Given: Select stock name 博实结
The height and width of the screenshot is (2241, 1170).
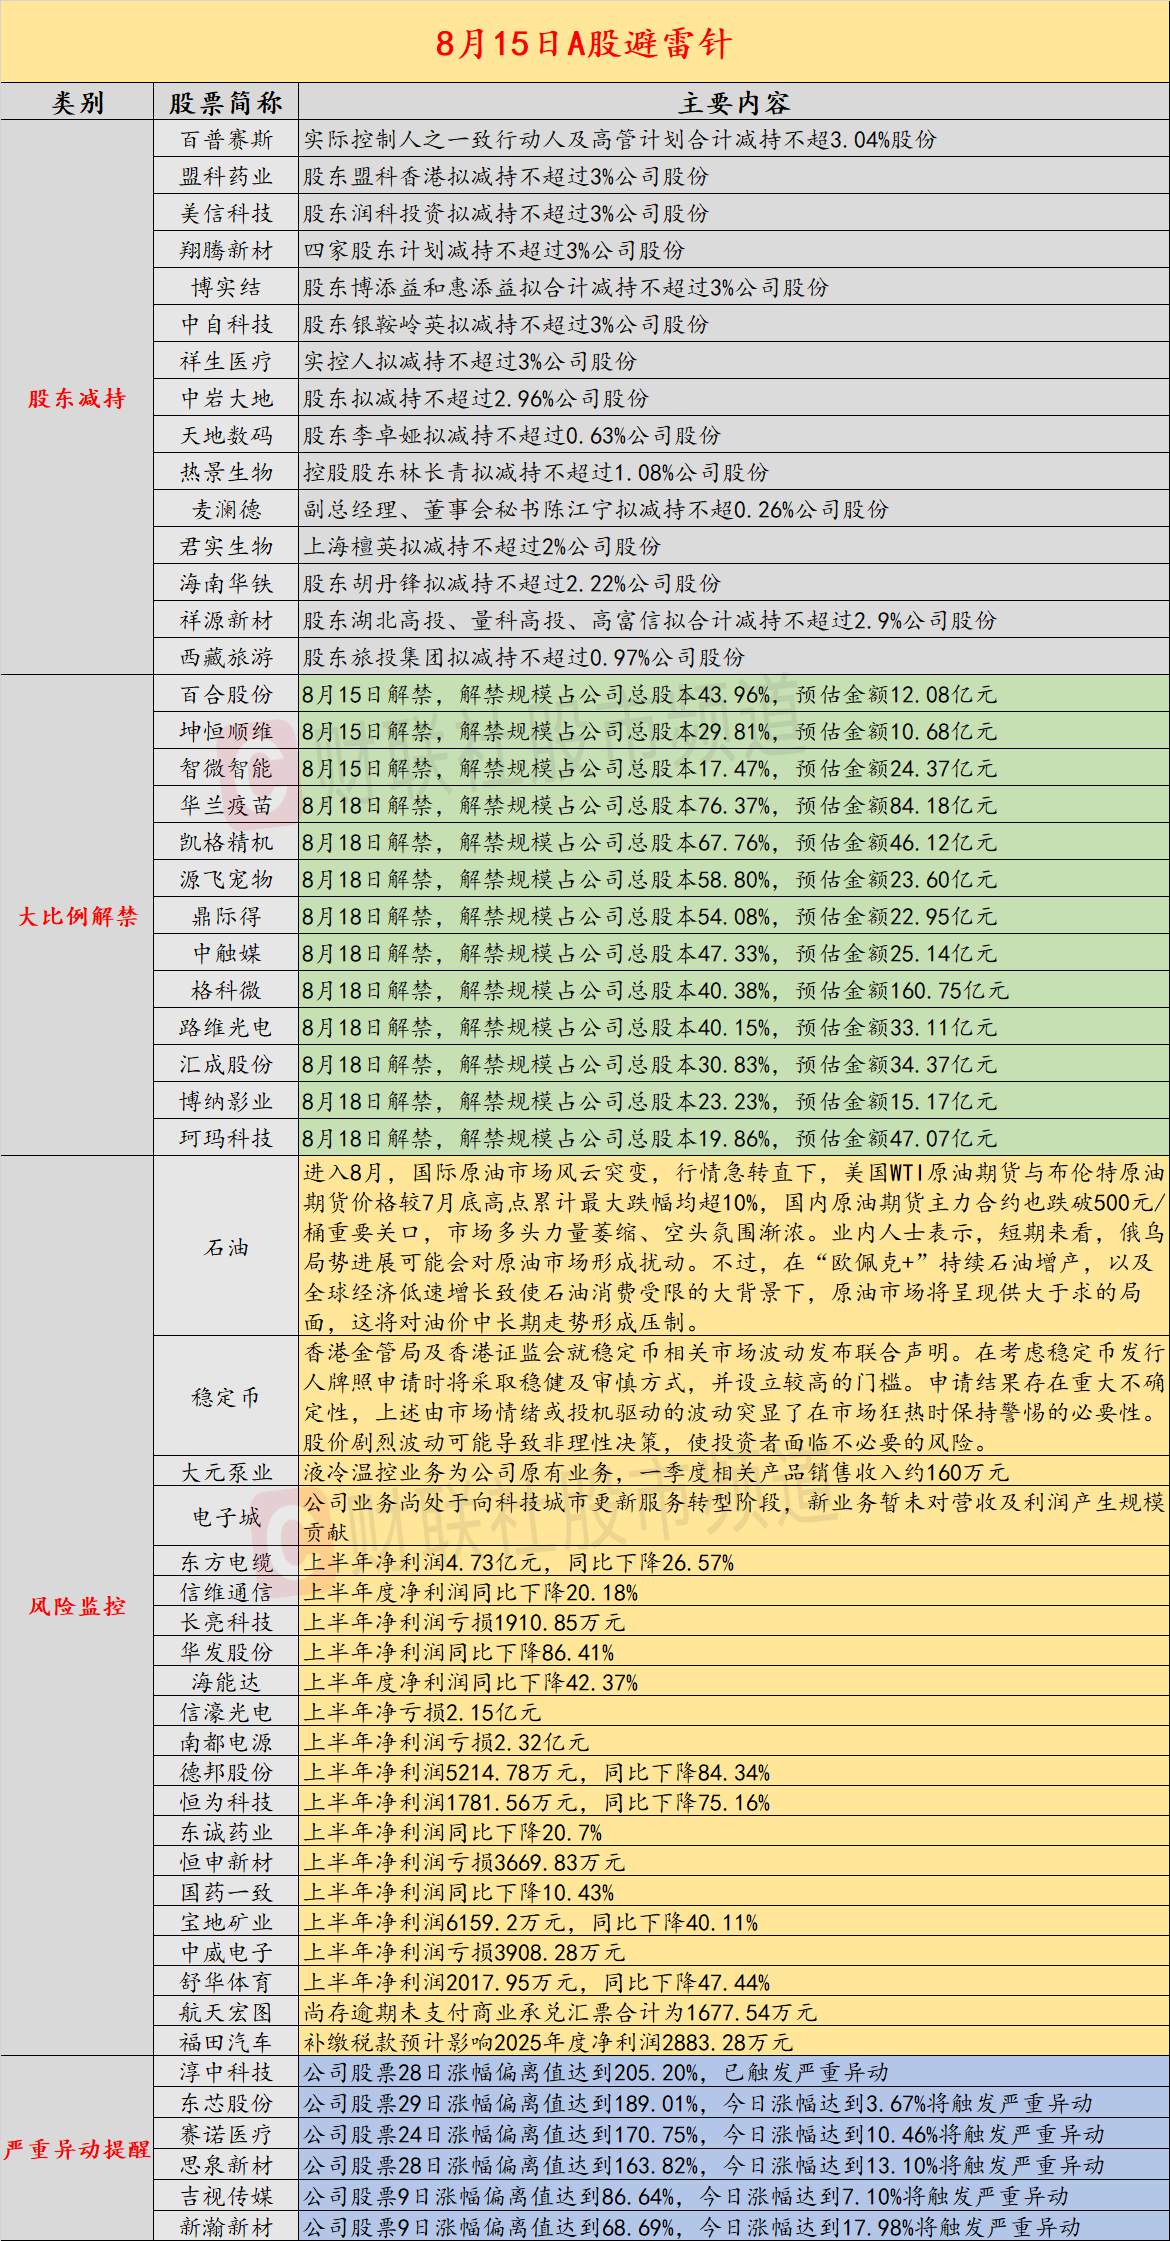Looking at the screenshot, I should (x=226, y=287).
